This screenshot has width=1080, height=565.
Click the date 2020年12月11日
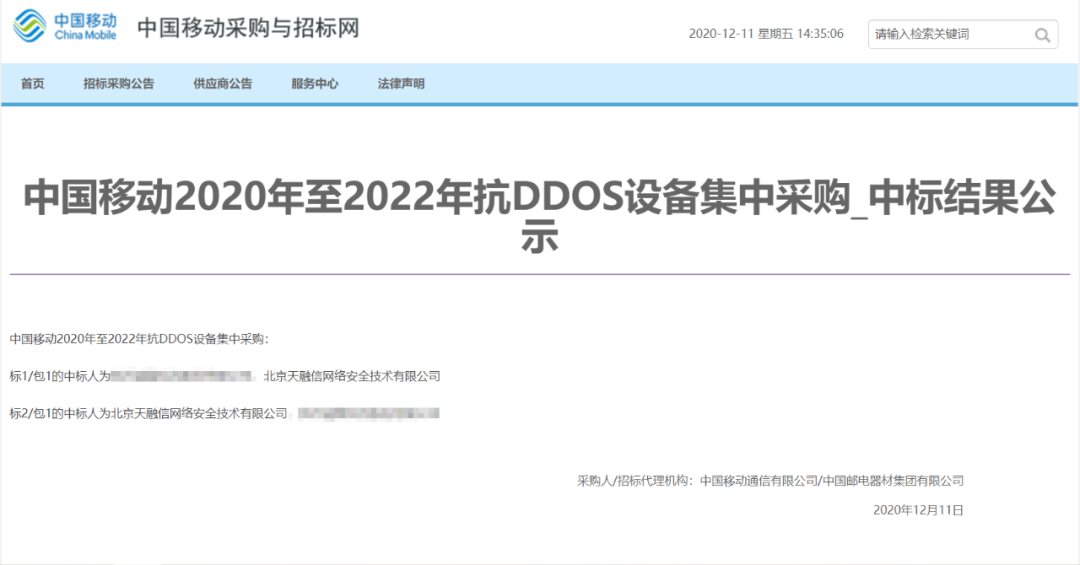[918, 510]
